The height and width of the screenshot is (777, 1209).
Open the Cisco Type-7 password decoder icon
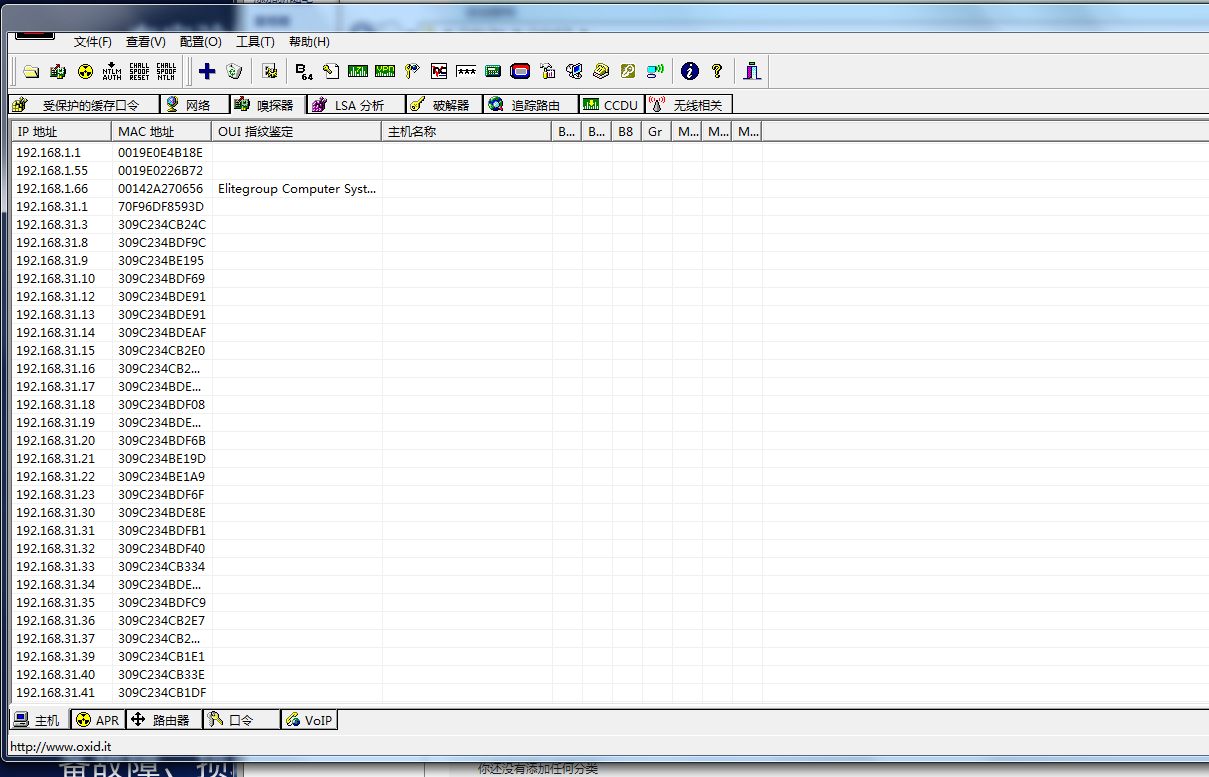[x=358, y=71]
